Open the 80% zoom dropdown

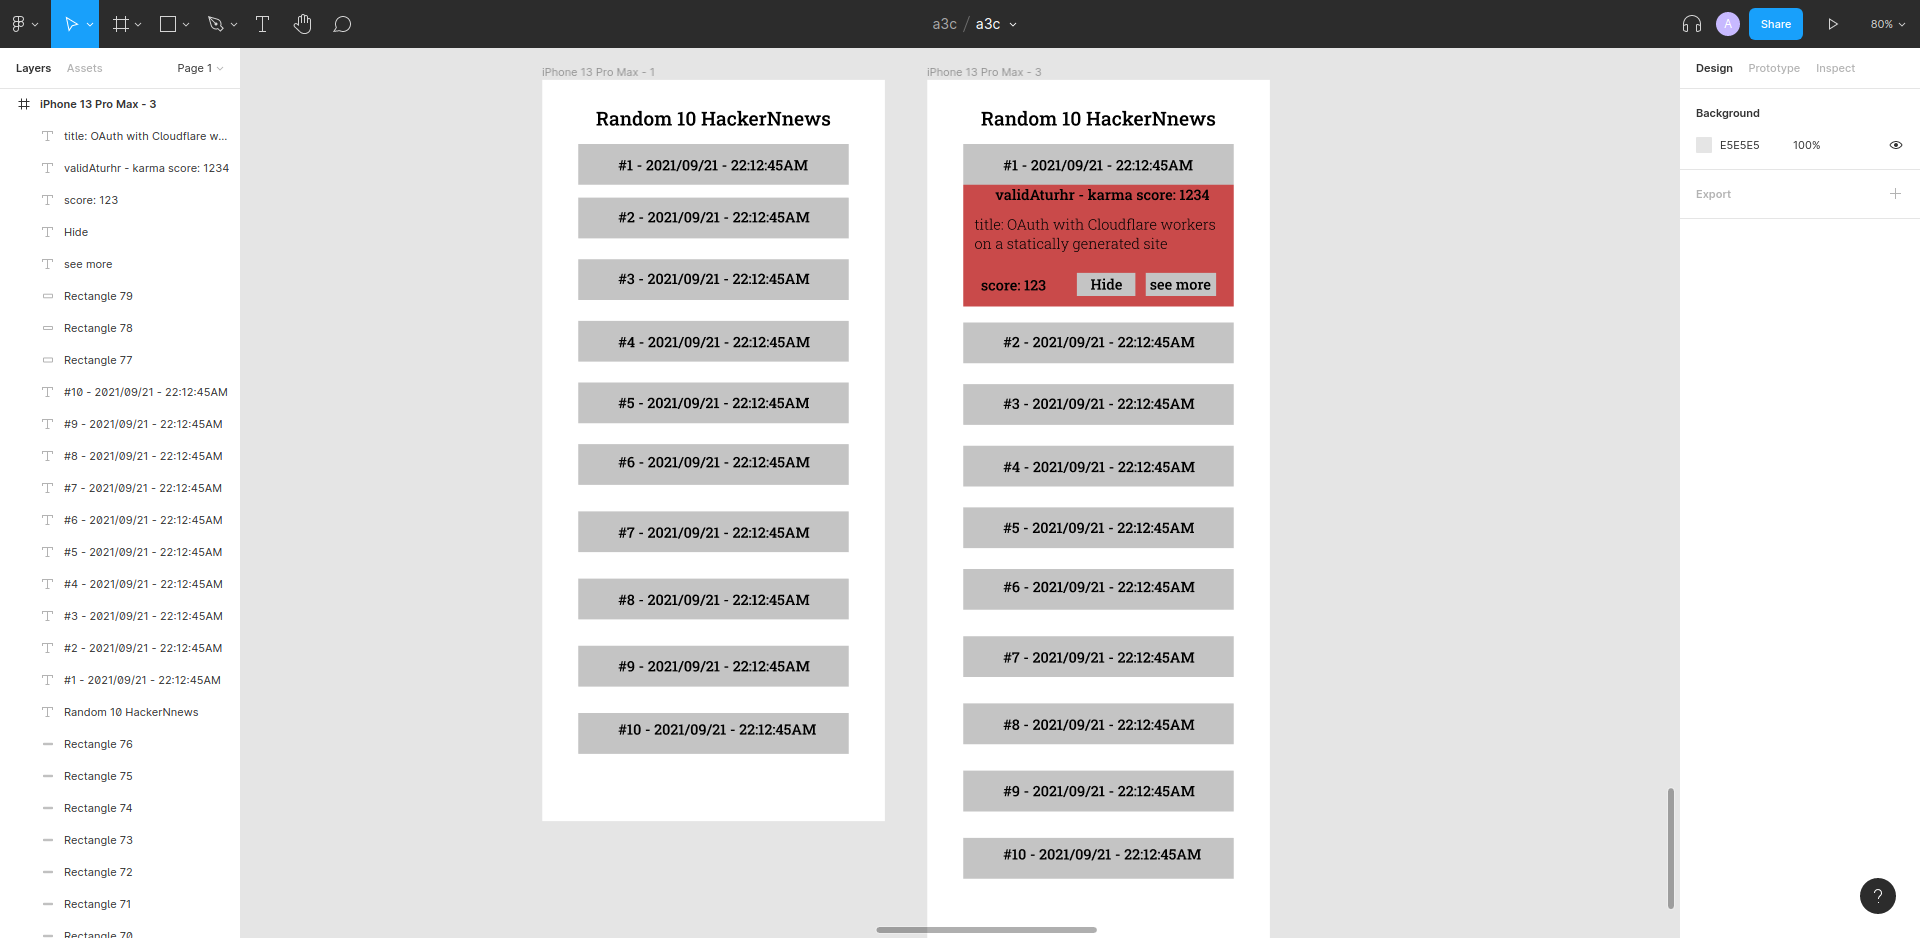coord(1888,24)
